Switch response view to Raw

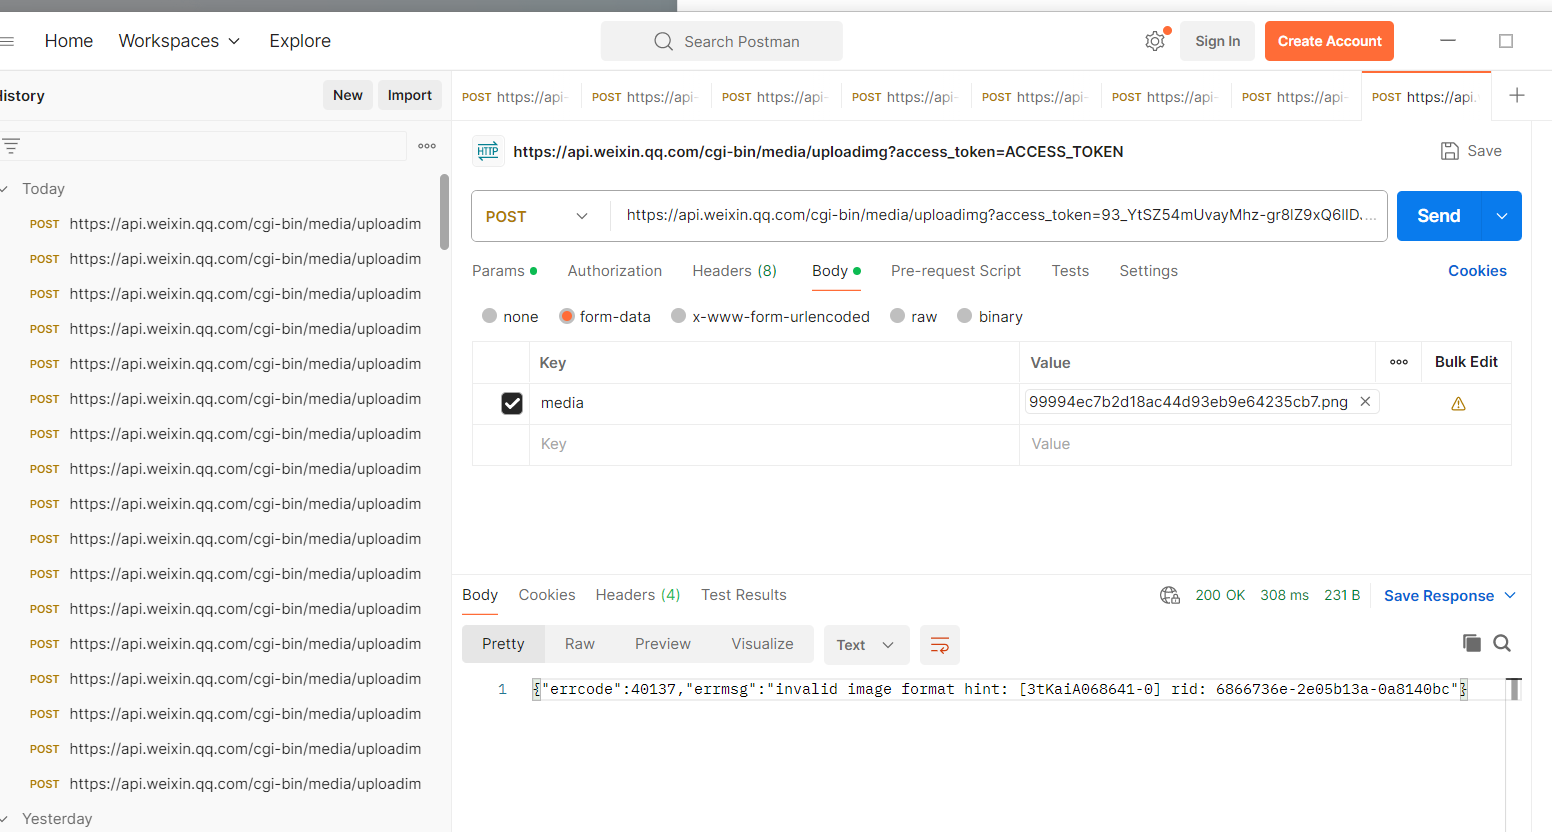(580, 644)
